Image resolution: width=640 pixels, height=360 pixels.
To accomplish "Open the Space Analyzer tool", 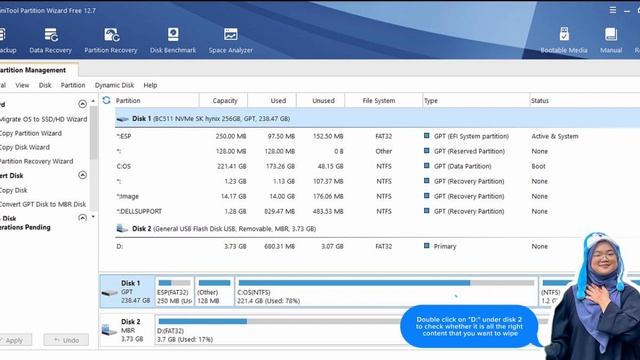I will click(231, 40).
